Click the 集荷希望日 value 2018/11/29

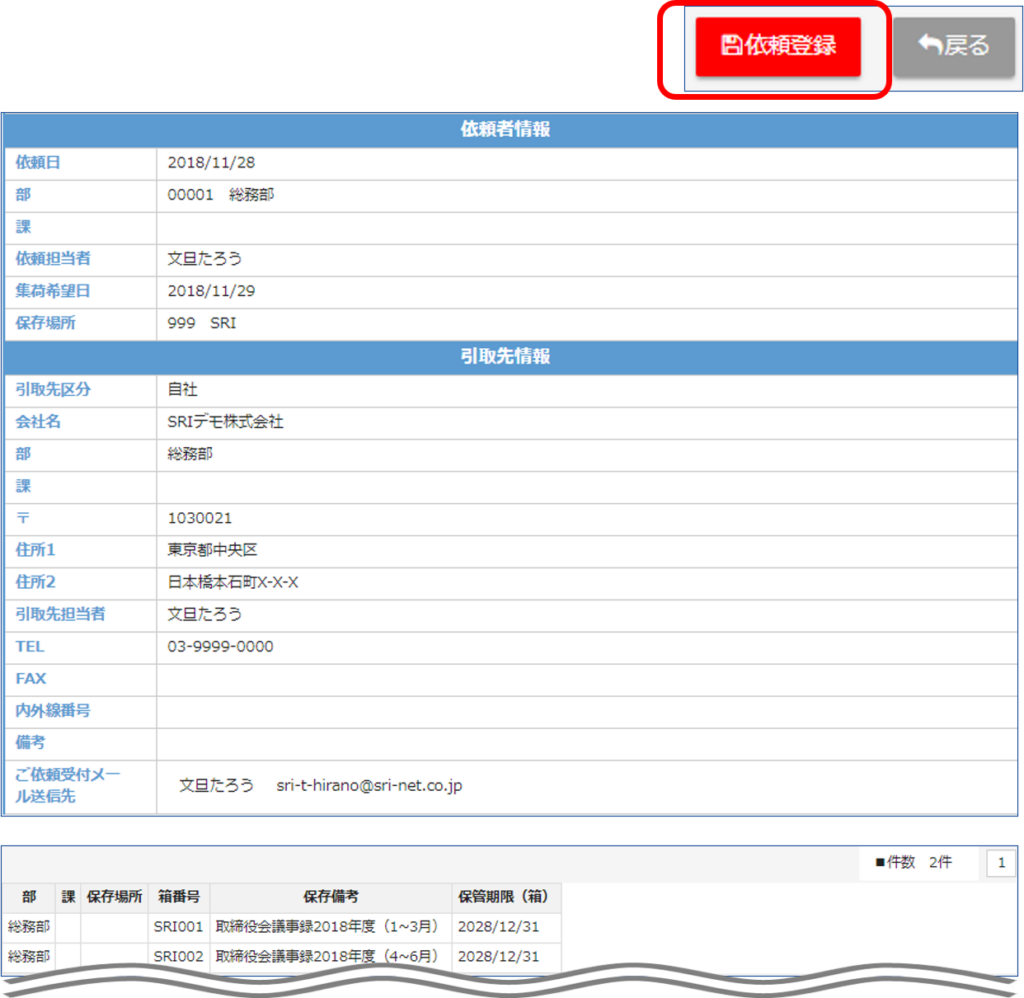click(x=211, y=291)
